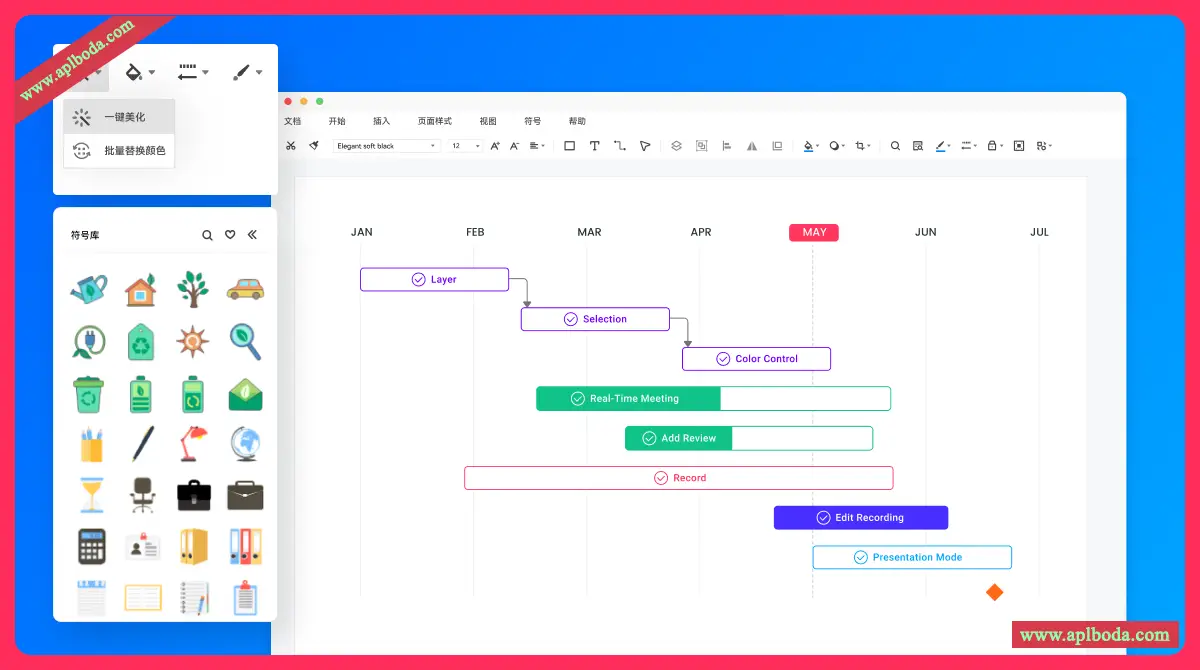Select the pointer selection tool

coord(645,146)
